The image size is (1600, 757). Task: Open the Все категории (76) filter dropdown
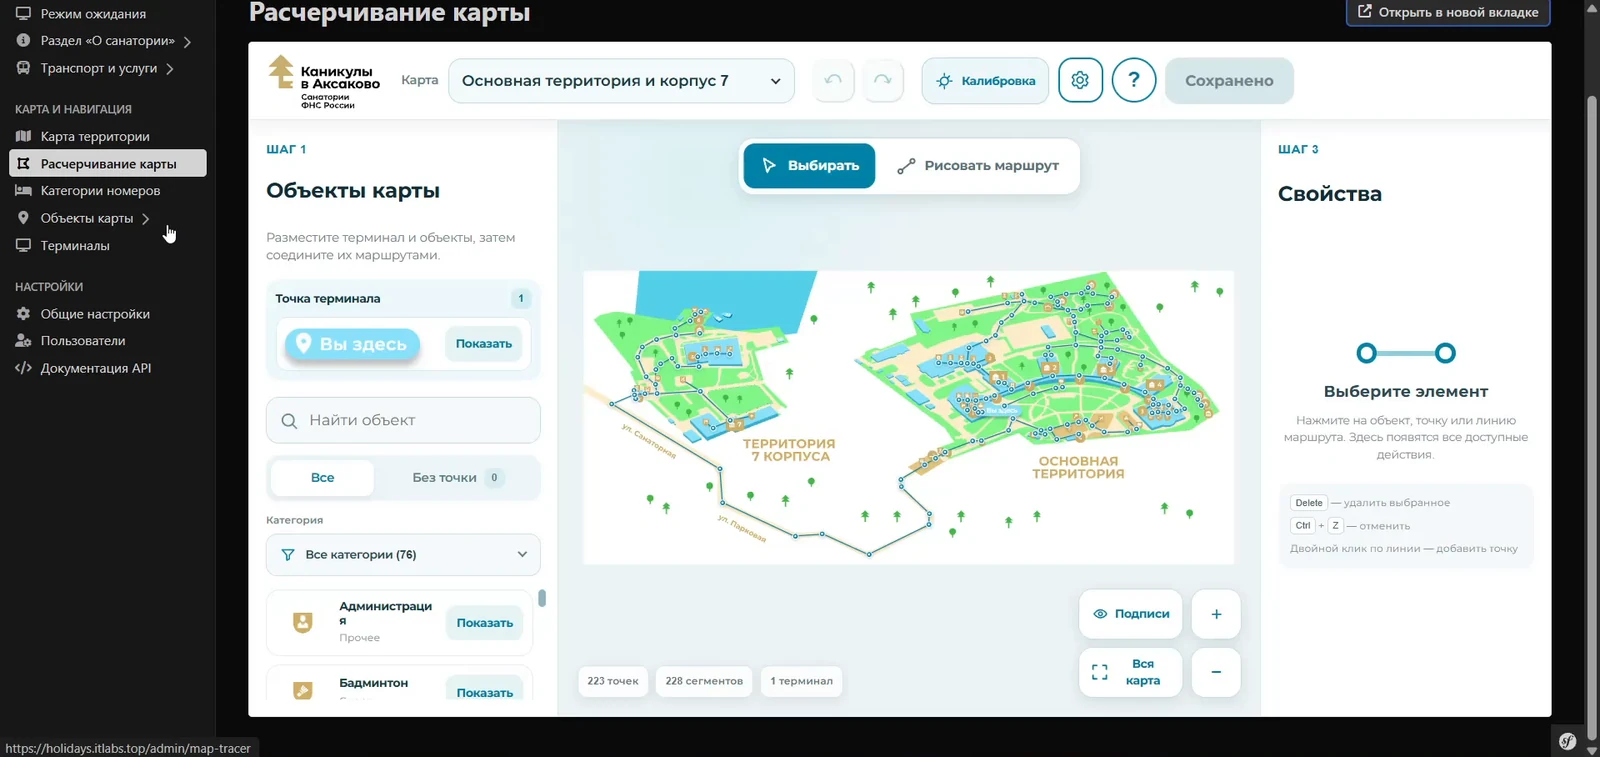[x=403, y=555]
